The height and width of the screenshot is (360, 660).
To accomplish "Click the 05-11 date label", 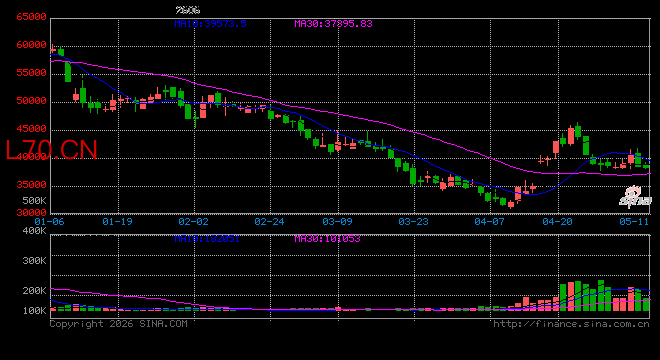I will click(634, 221).
